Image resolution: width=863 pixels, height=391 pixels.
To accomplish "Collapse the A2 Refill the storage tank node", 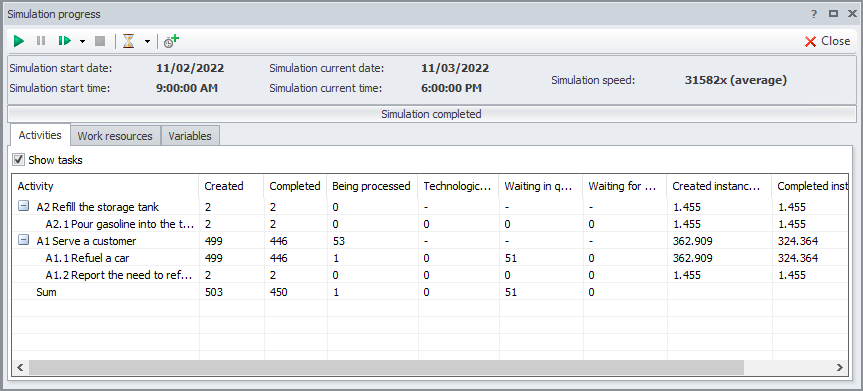I will tap(24, 207).
